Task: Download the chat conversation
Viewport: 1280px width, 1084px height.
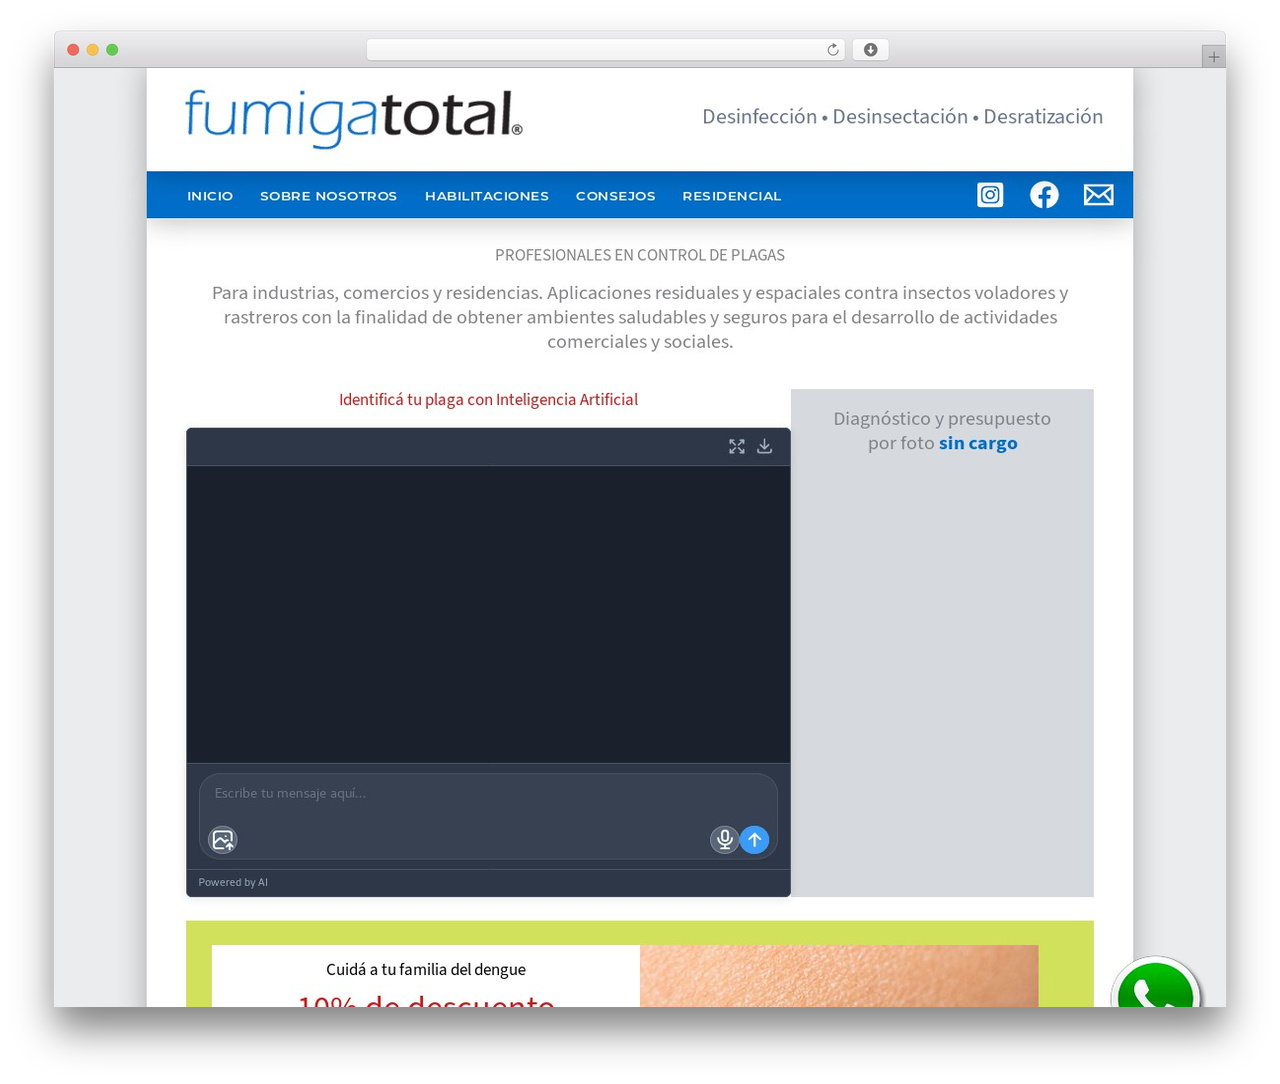Action: pyautogui.click(x=764, y=446)
